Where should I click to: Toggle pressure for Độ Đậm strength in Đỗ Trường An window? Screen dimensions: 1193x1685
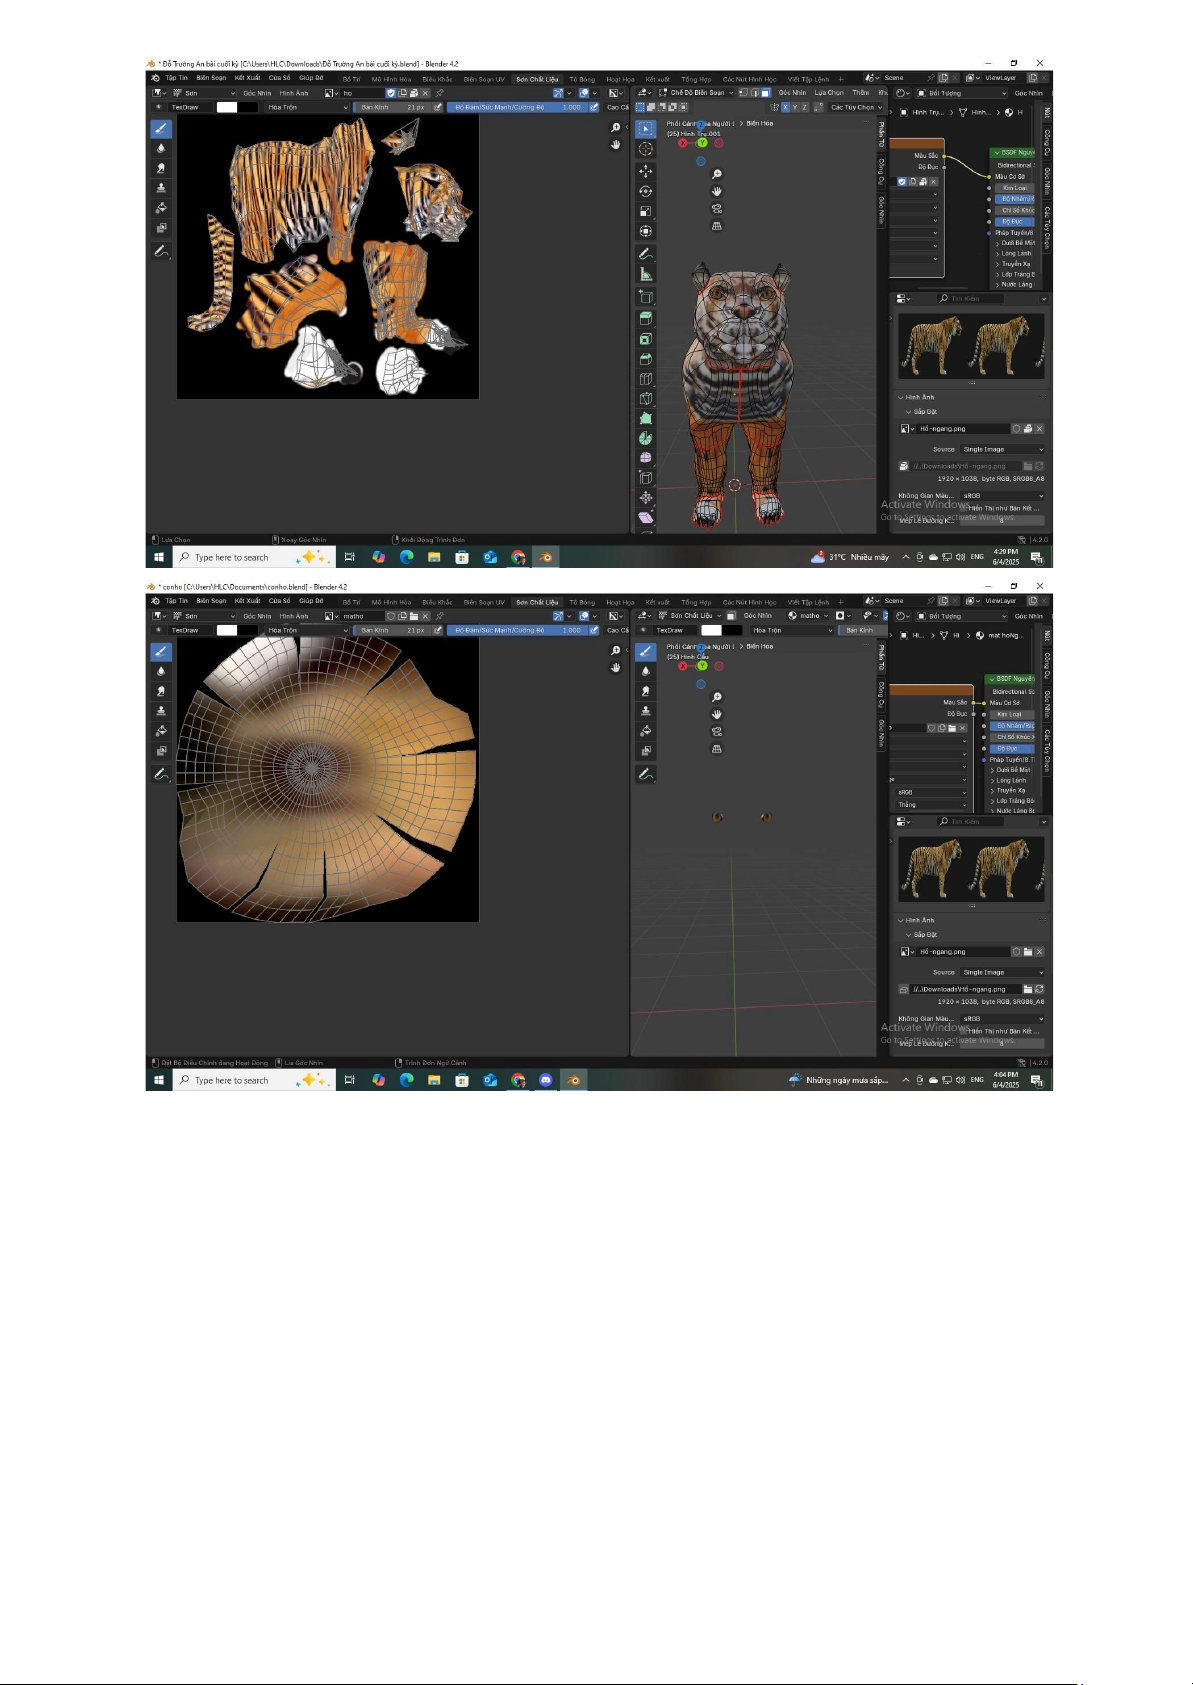click(x=594, y=107)
